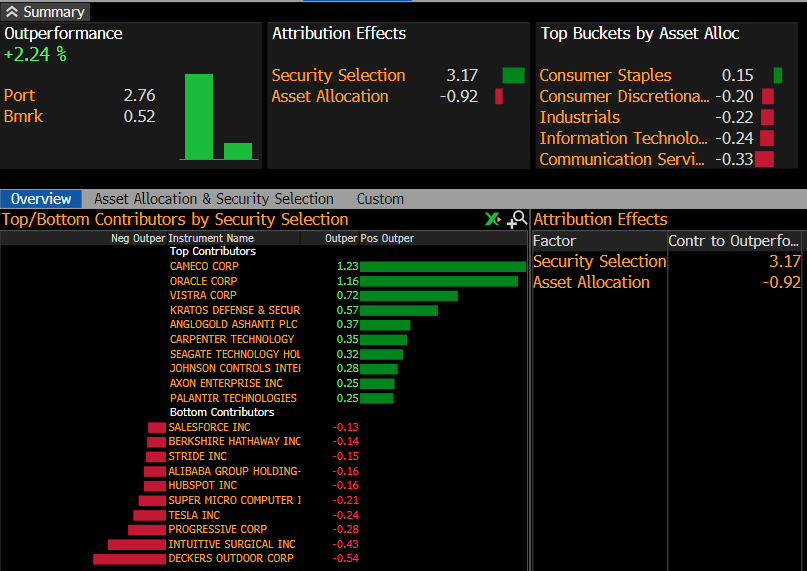Click the Excel export icon
Image resolution: width=807 pixels, height=571 pixels.
[x=492, y=219]
